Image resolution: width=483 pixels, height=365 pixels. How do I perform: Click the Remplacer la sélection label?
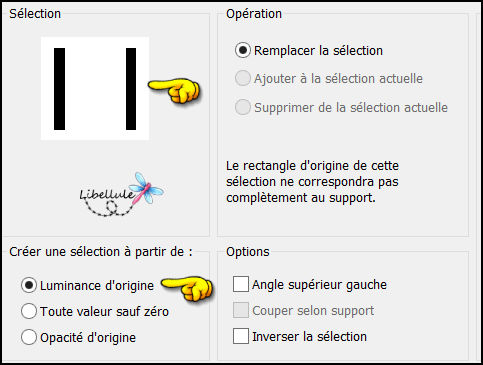318,51
